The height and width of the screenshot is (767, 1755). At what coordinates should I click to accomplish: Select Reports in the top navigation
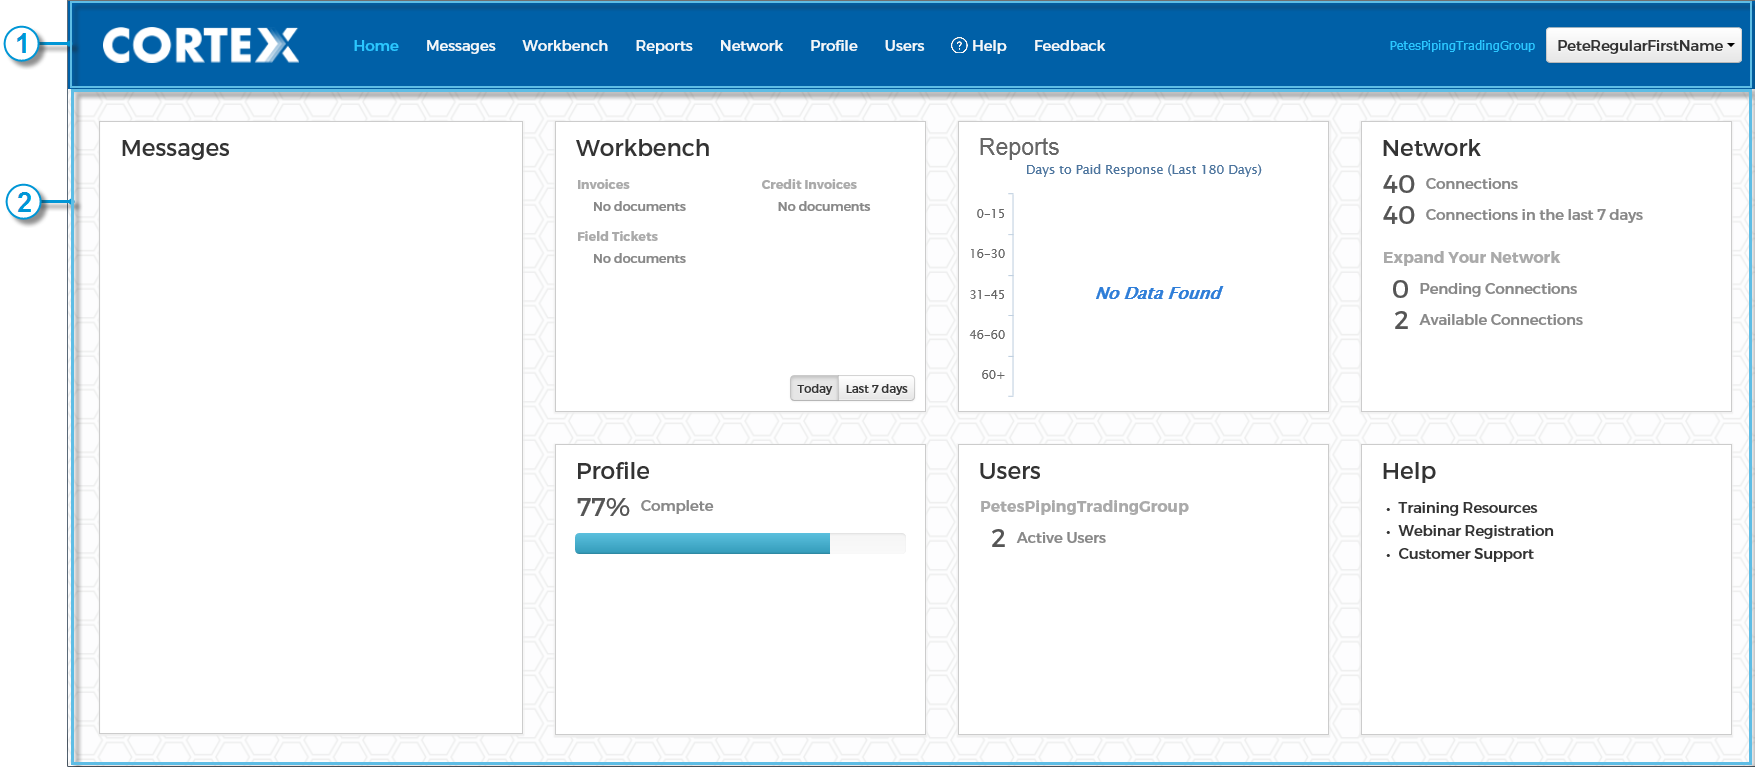pyautogui.click(x=664, y=46)
